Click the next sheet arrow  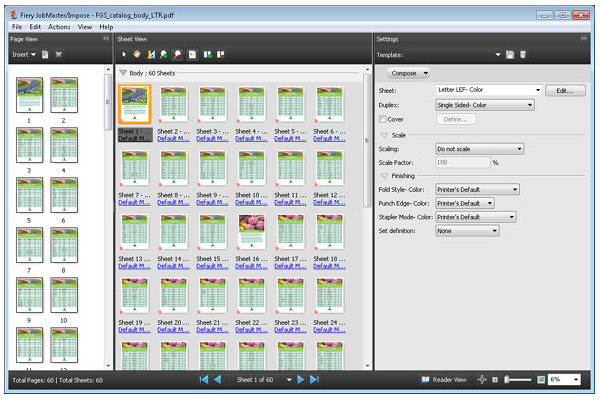coord(301,380)
